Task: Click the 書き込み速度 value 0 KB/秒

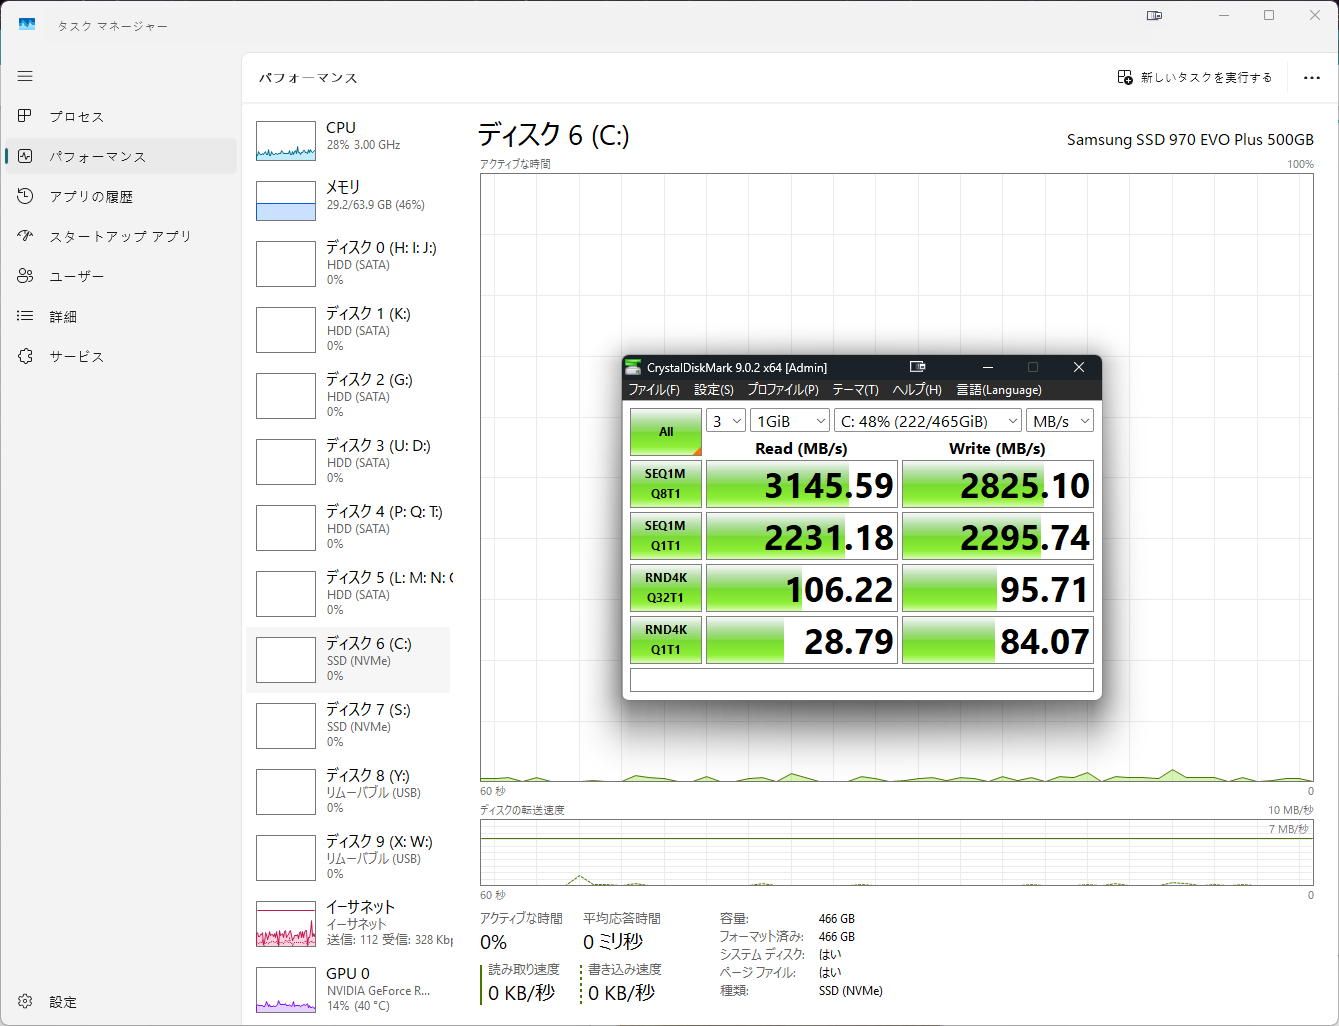Action: click(x=621, y=993)
